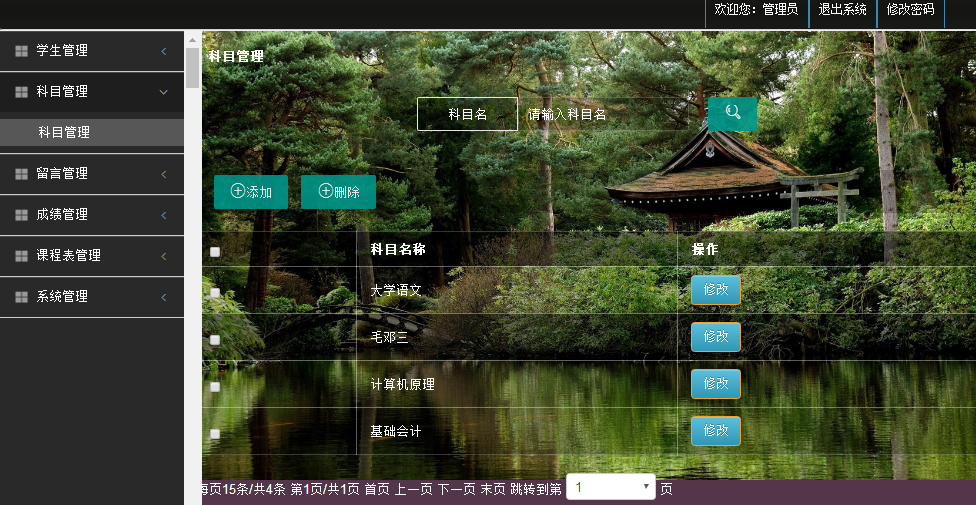Click the 基础会计 cell
The image size is (976, 505).
(396, 432)
